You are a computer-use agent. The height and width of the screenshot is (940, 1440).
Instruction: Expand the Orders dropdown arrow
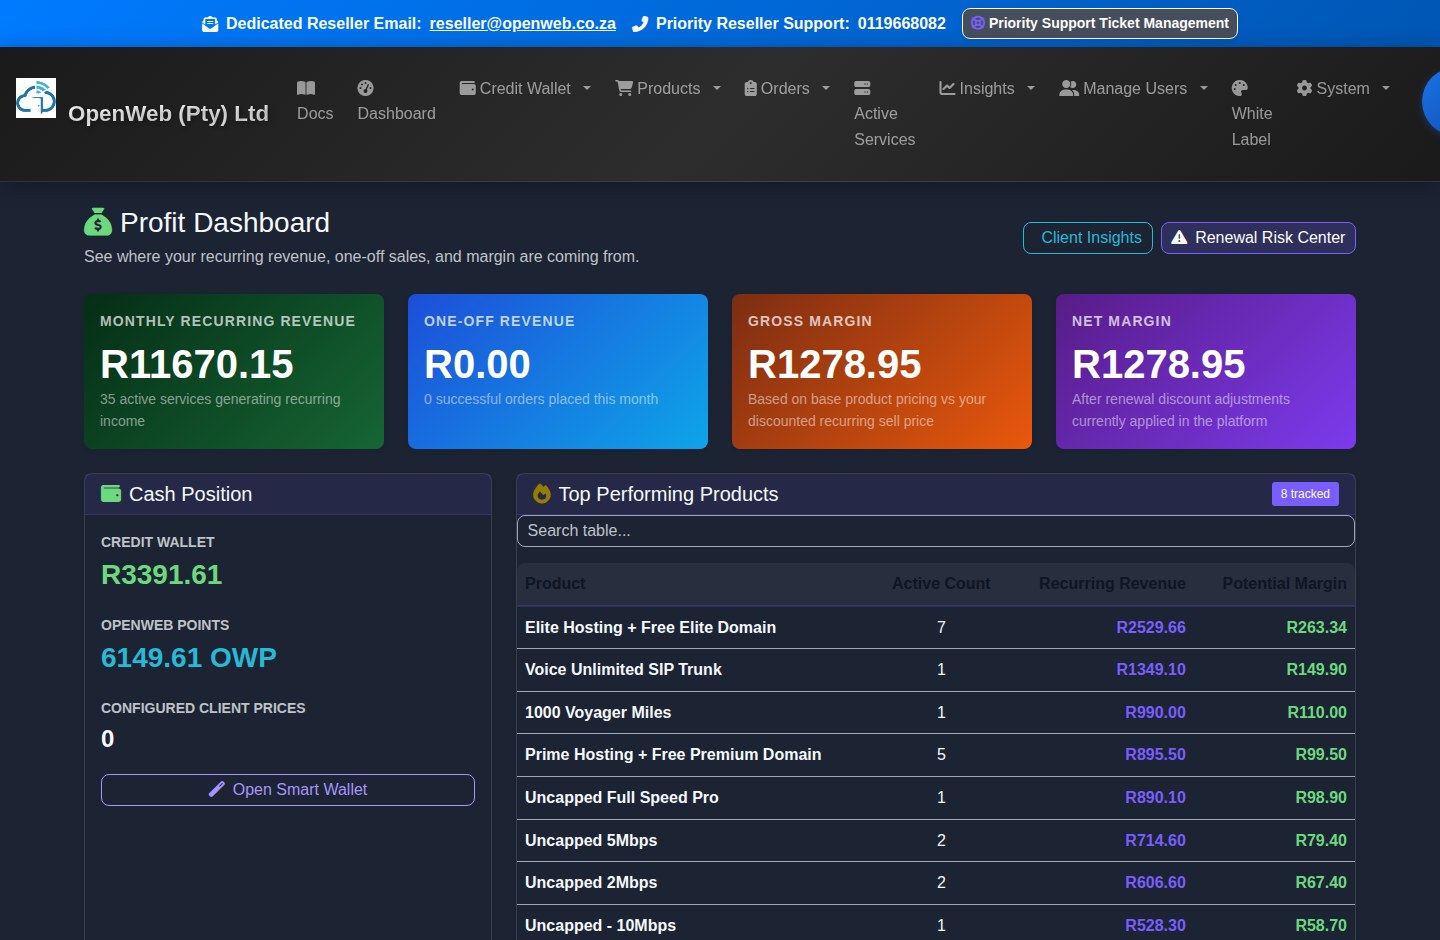click(826, 88)
